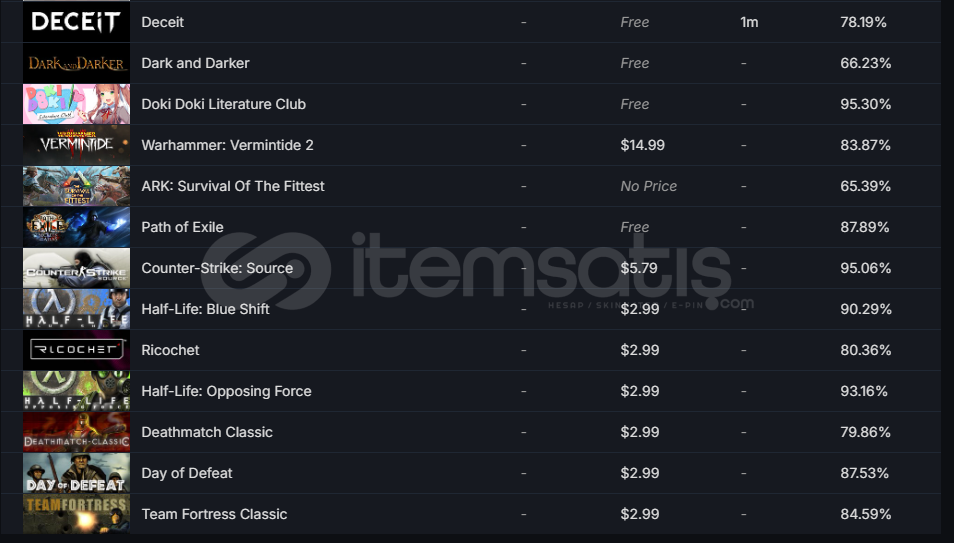
Task: Select the $14.99 price of Vermintide 2
Action: point(642,145)
